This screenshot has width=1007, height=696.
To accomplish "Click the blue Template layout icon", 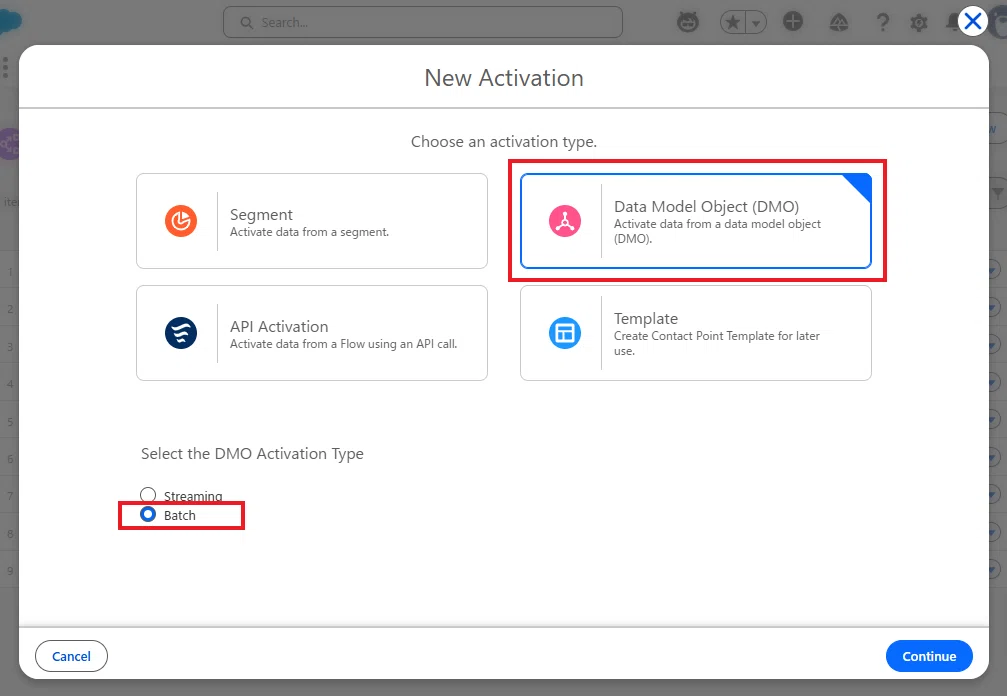I will pyautogui.click(x=565, y=333).
